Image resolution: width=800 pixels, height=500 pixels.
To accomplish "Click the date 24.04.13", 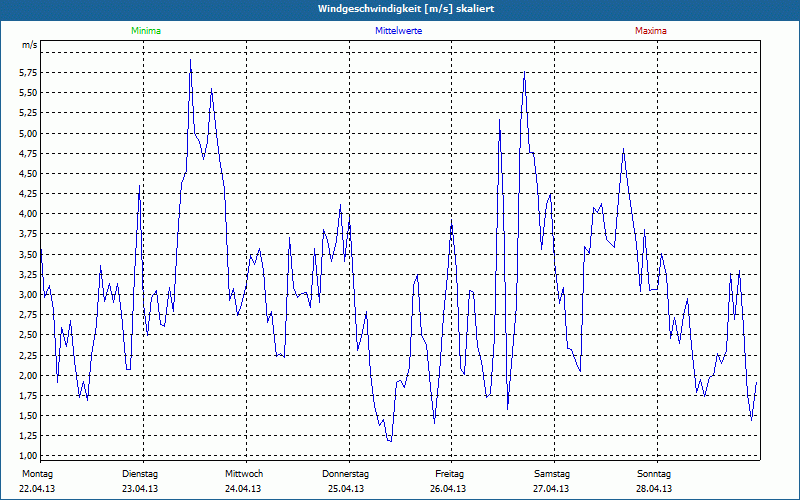I will click(x=243, y=489).
